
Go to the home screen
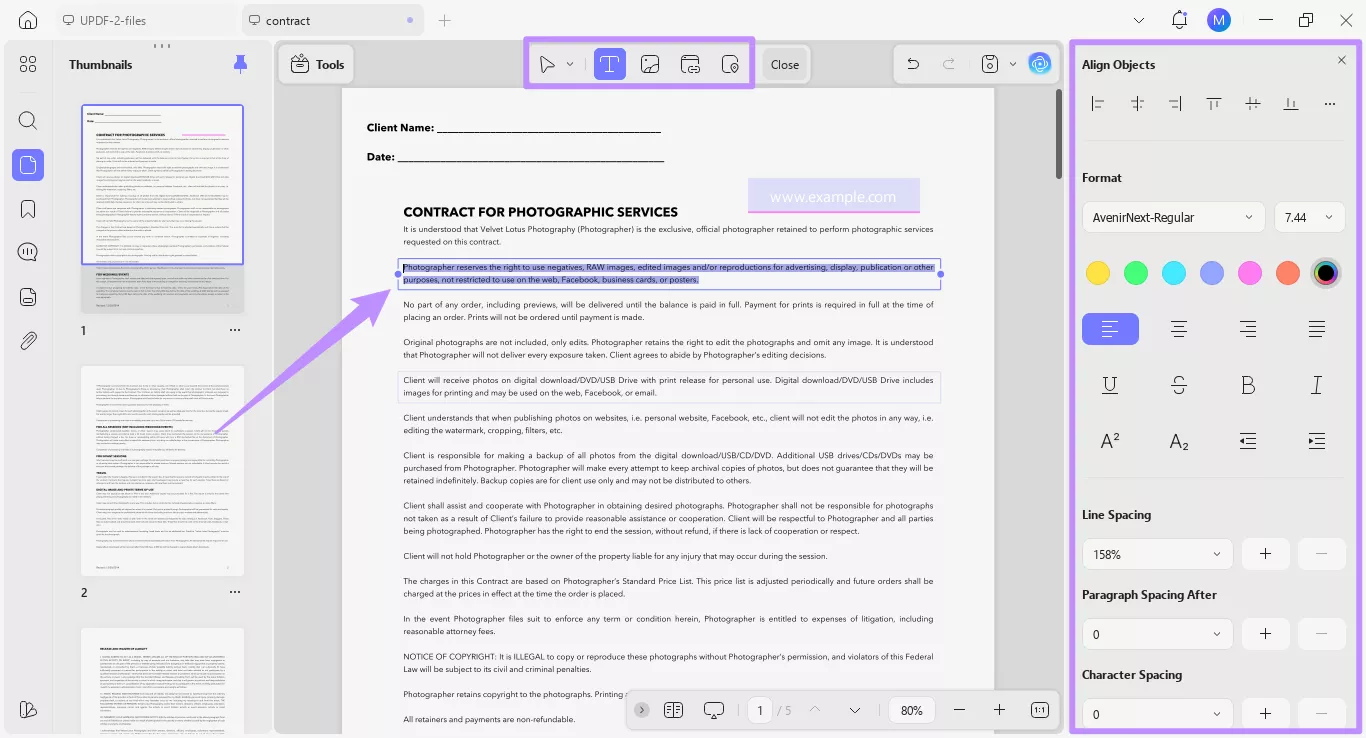tap(28, 20)
